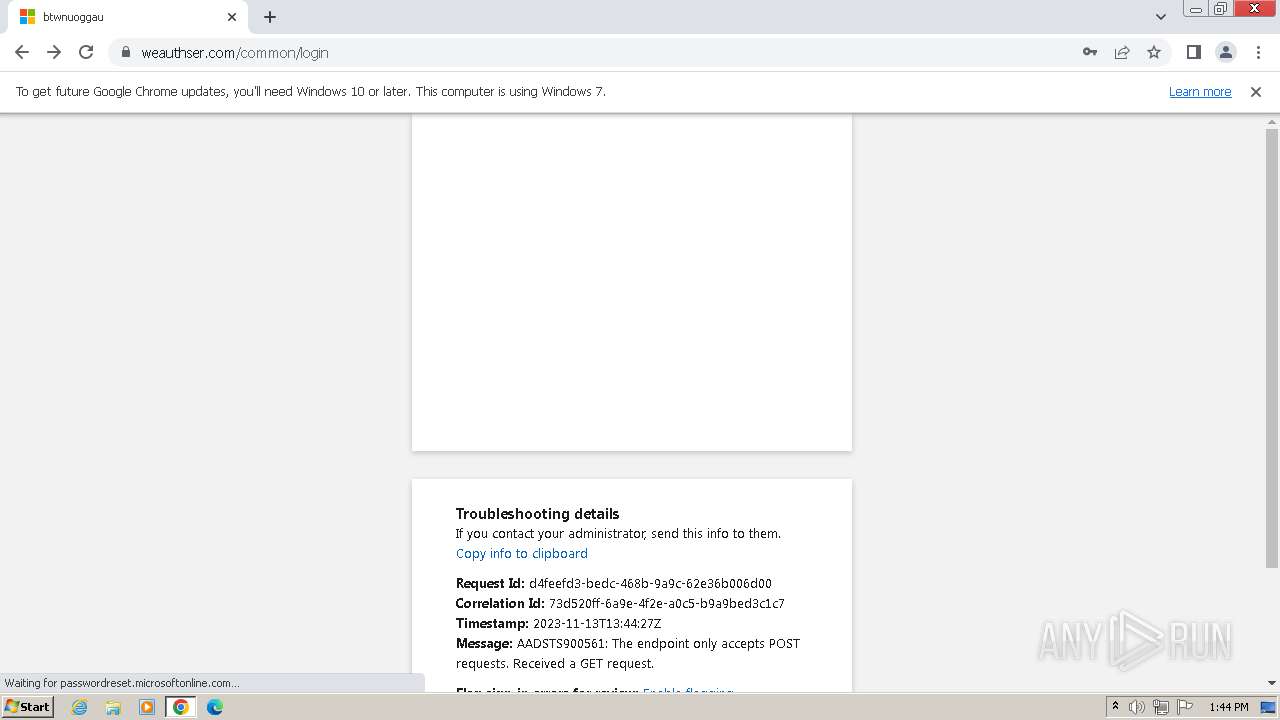
Task: Open Chrome menu three dots
Action: point(1257,52)
